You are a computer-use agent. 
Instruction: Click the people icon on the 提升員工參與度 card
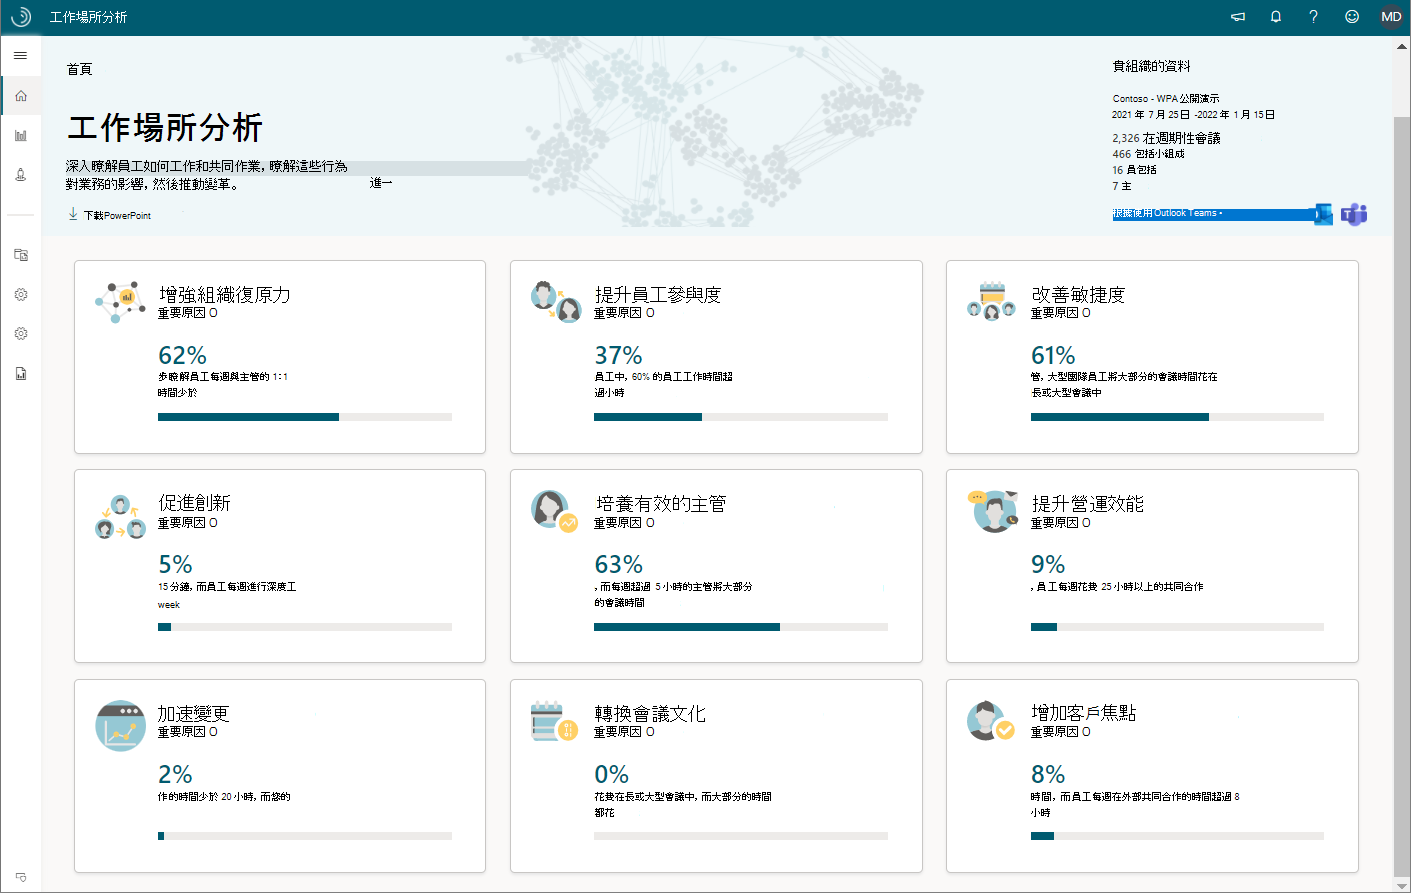pyautogui.click(x=556, y=301)
